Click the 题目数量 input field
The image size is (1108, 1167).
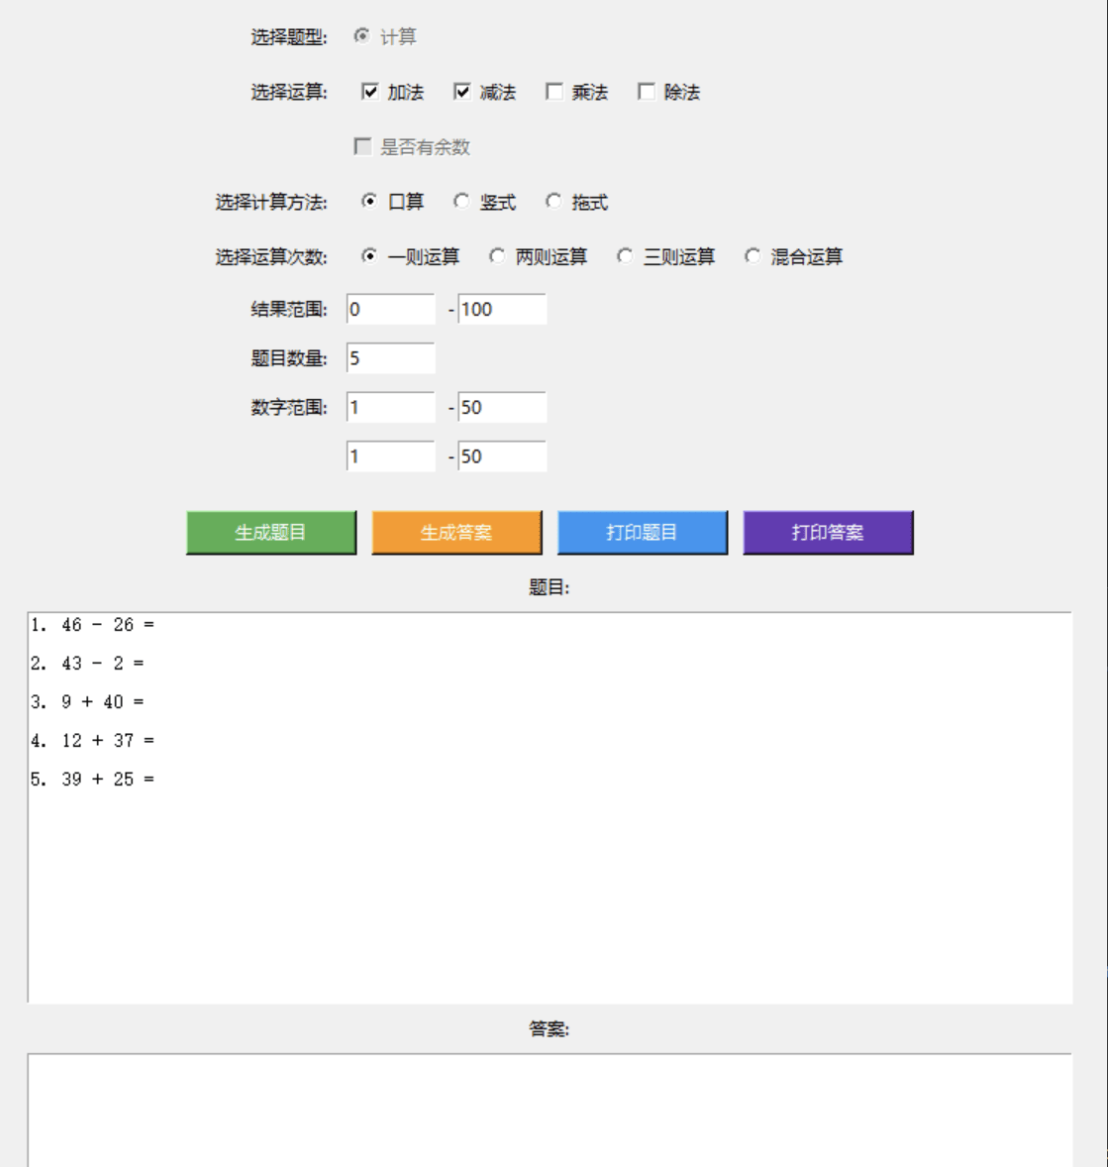(x=391, y=358)
